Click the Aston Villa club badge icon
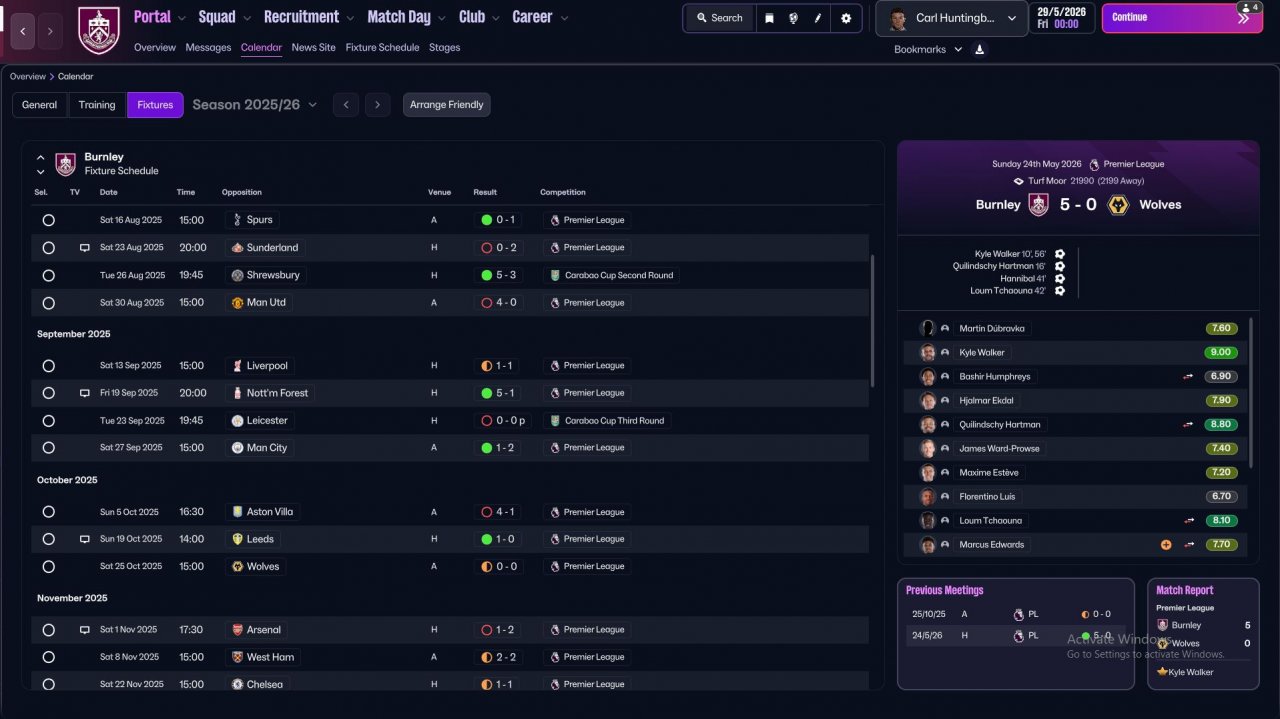Screen dimensions: 1280x719 [x=237, y=512]
